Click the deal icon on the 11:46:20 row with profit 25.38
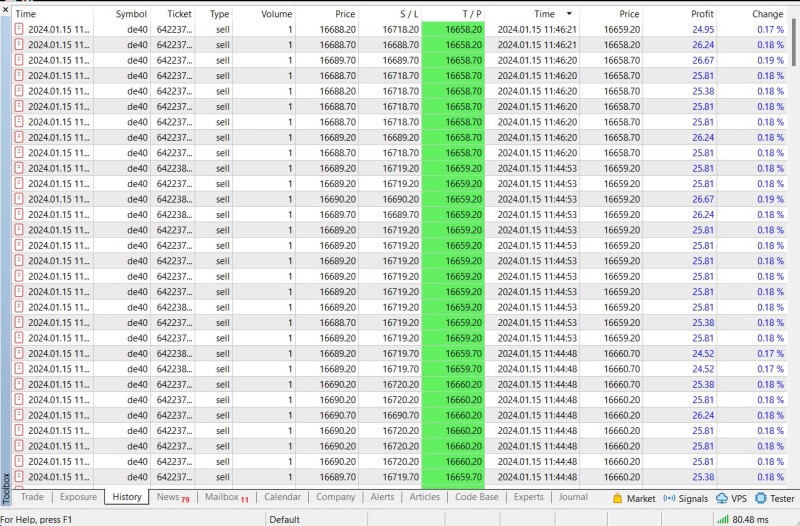The image size is (800, 526). (x=19, y=91)
